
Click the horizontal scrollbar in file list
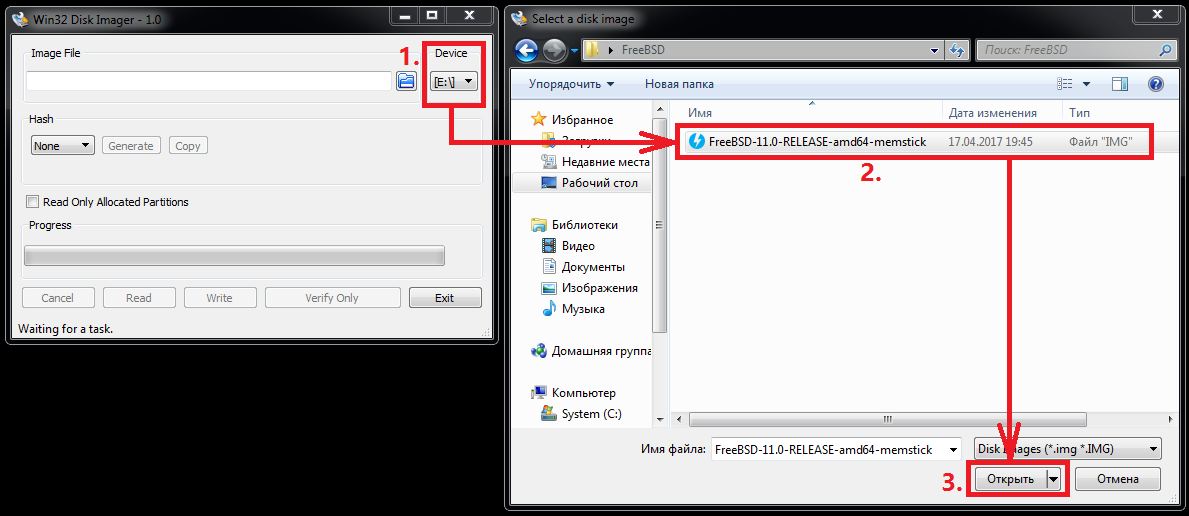pyautogui.click(x=887, y=420)
